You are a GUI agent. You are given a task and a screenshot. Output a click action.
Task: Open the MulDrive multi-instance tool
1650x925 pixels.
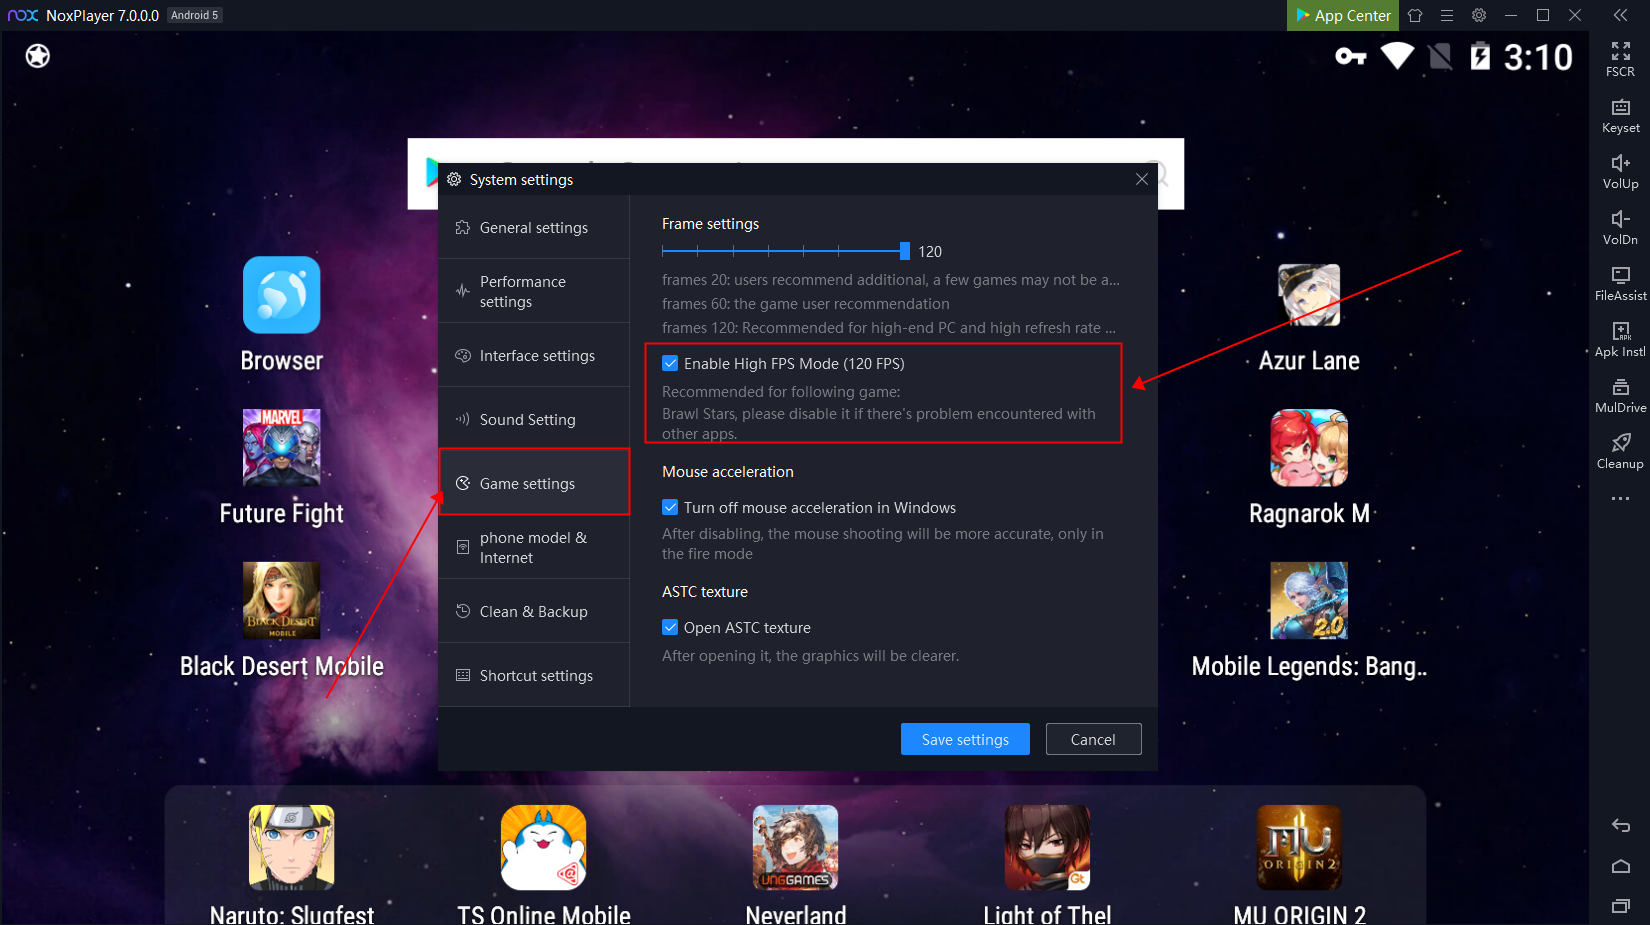[x=1620, y=394]
